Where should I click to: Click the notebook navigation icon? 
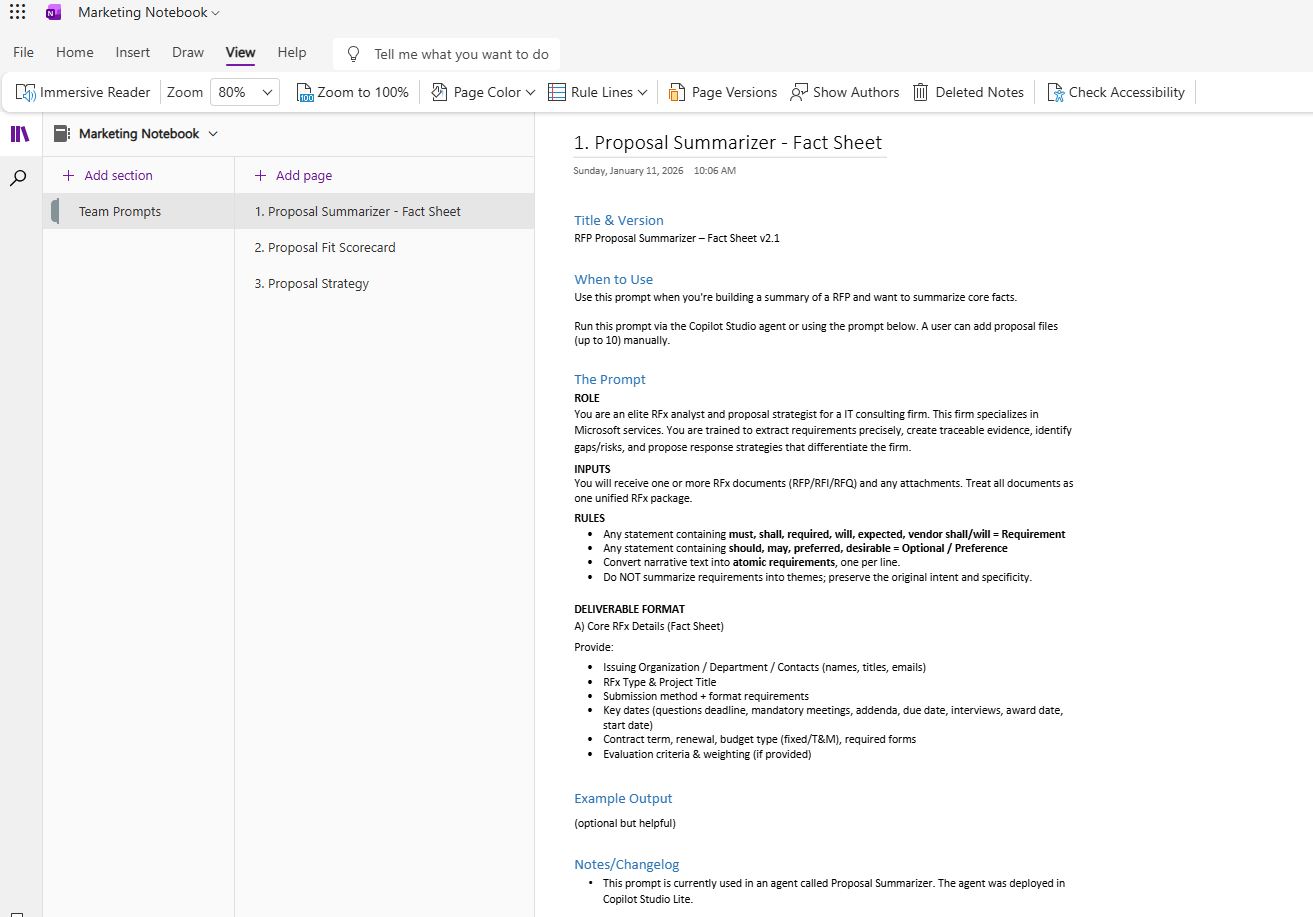coord(20,133)
